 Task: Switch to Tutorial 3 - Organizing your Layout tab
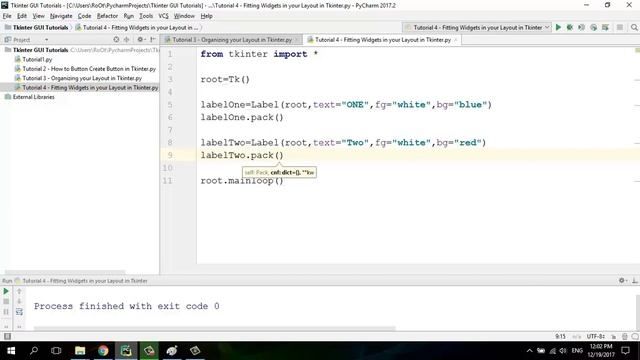pyautogui.click(x=232, y=40)
